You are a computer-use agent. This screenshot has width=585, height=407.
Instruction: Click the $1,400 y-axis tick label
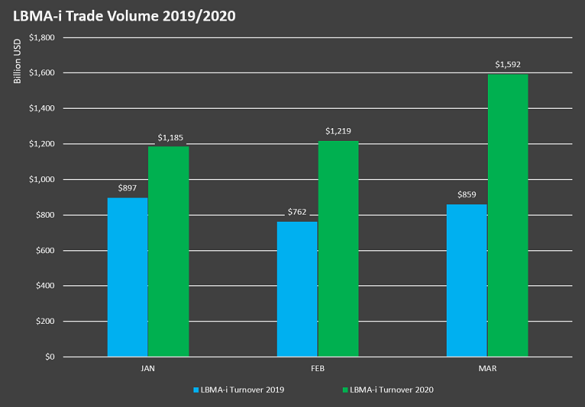(42, 108)
